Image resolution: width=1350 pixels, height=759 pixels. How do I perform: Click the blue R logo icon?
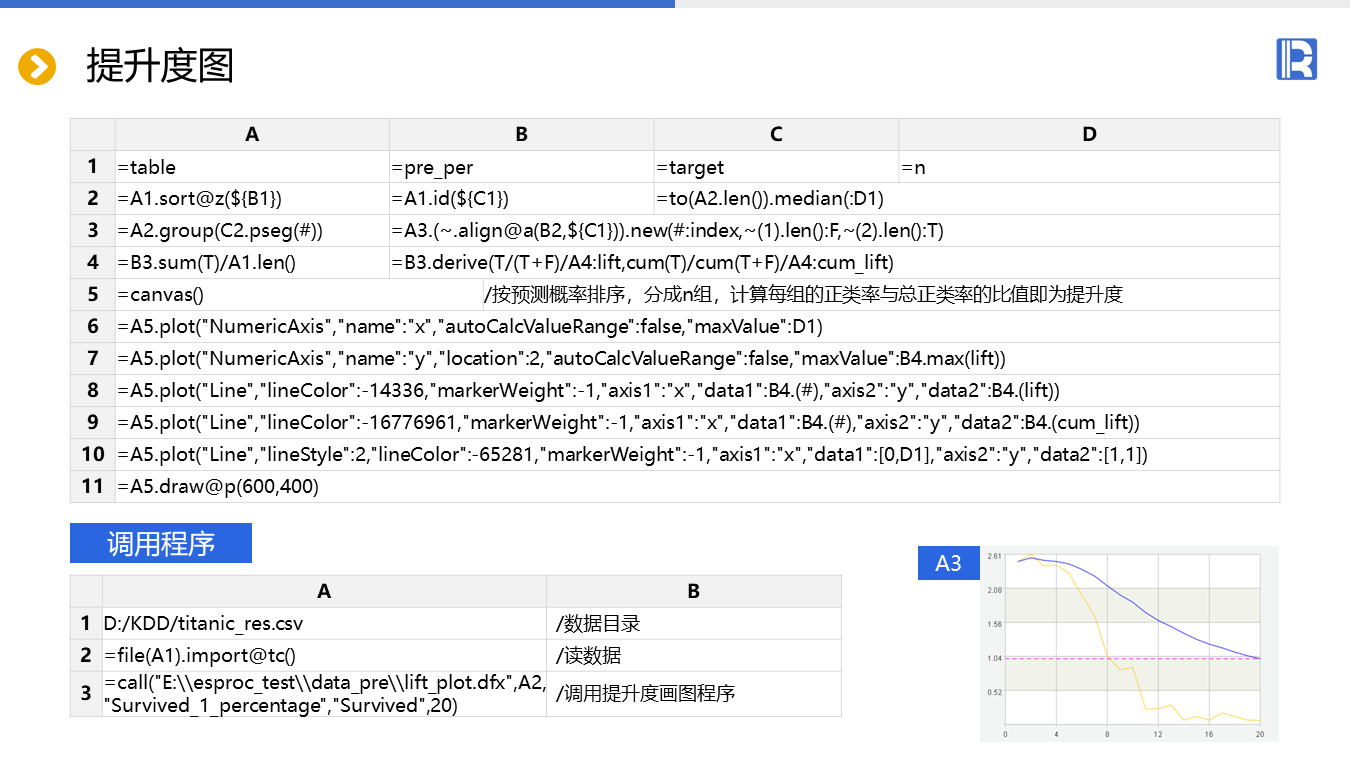[x=1296, y=59]
